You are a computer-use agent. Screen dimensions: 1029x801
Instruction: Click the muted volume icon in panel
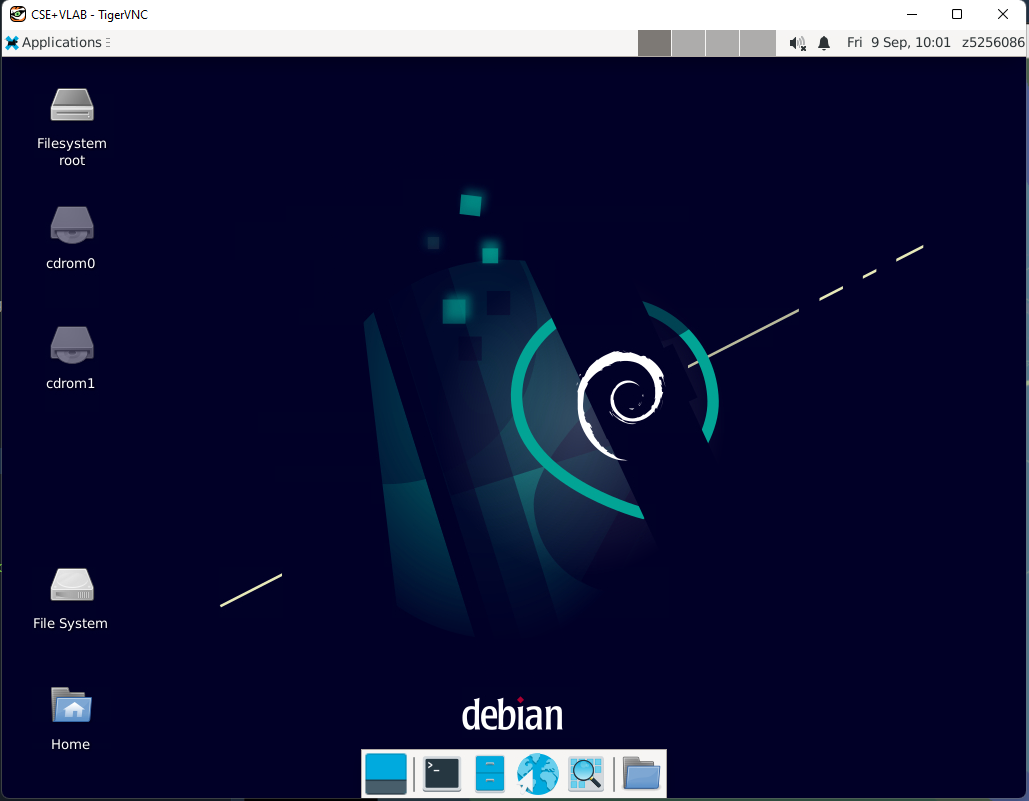coord(797,43)
